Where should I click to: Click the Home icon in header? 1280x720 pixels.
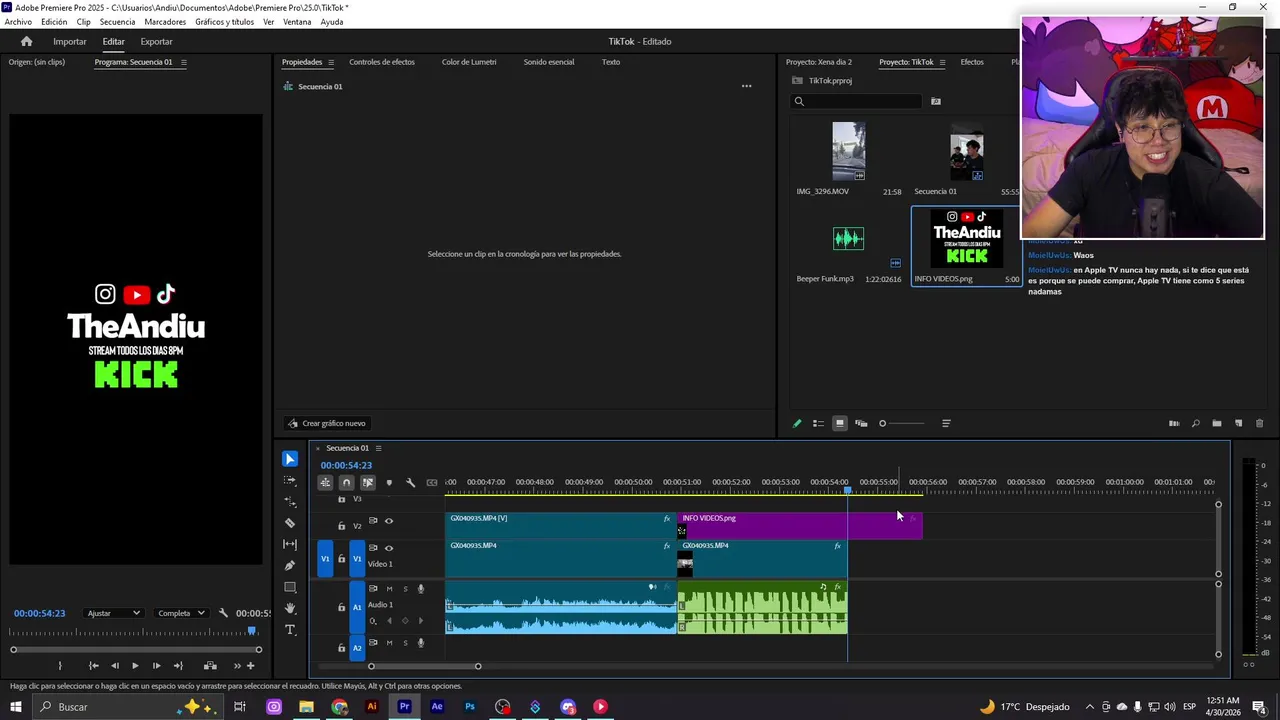pos(26,41)
